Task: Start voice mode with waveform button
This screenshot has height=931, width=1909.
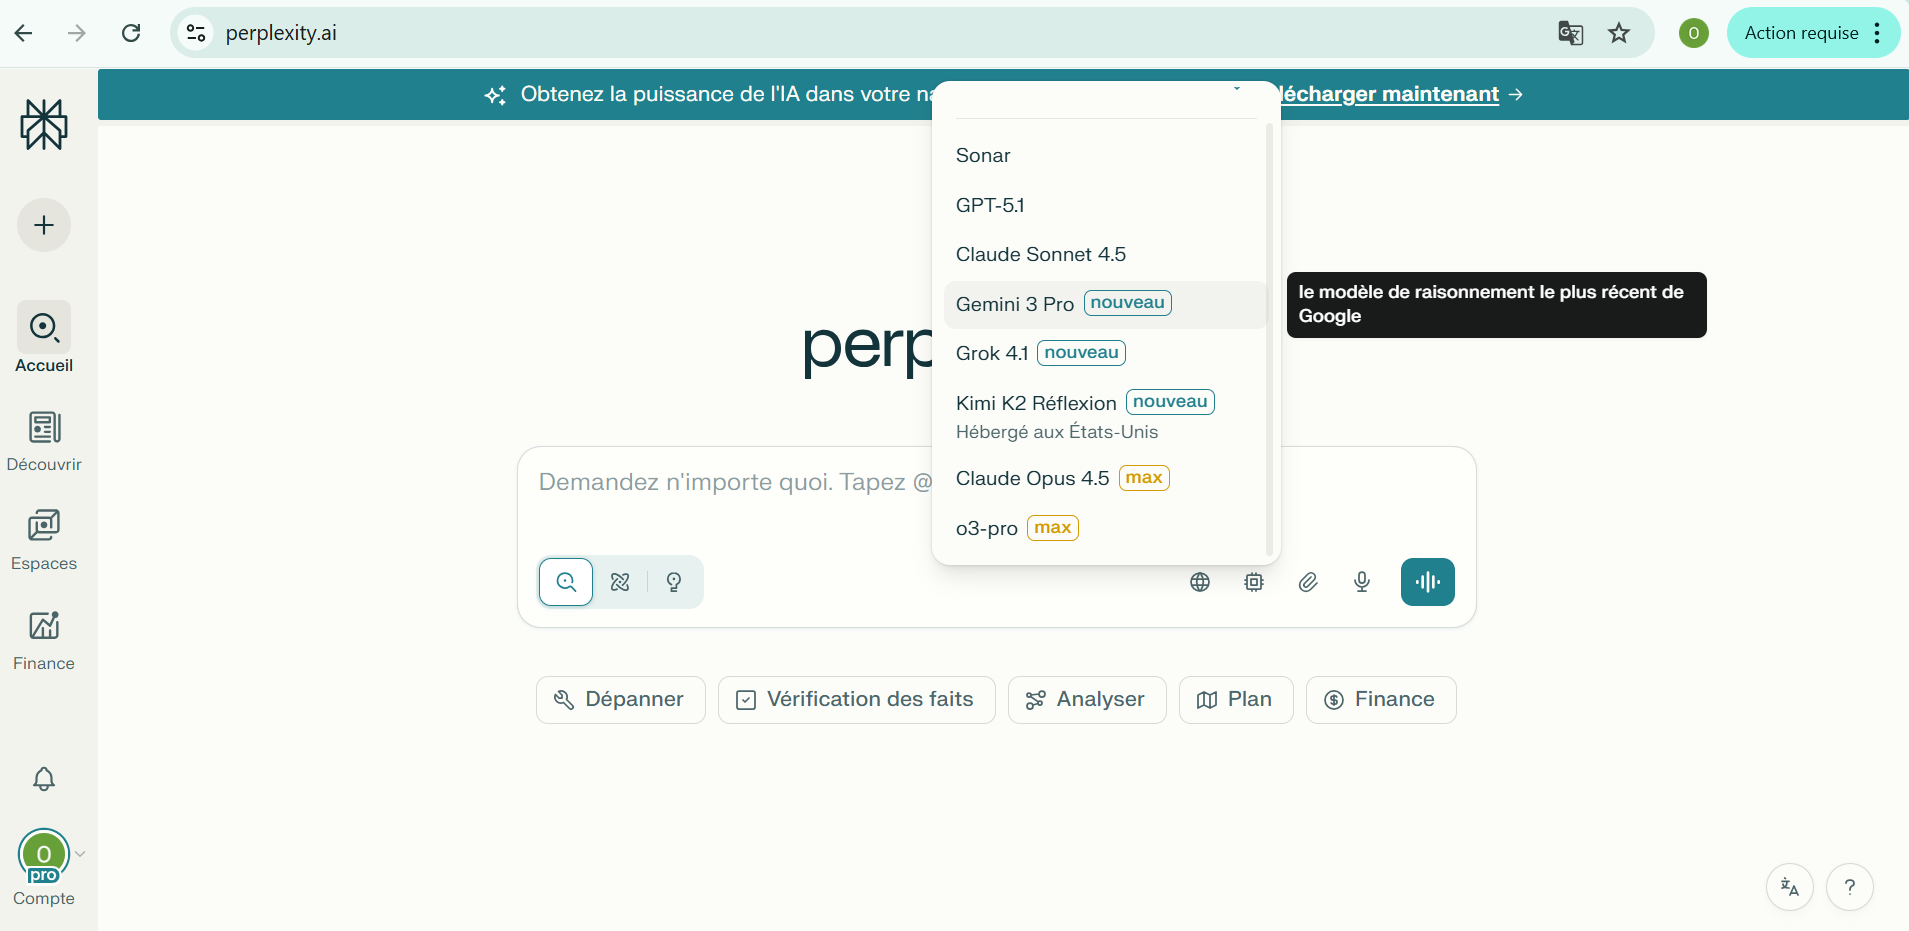Action: (1427, 582)
